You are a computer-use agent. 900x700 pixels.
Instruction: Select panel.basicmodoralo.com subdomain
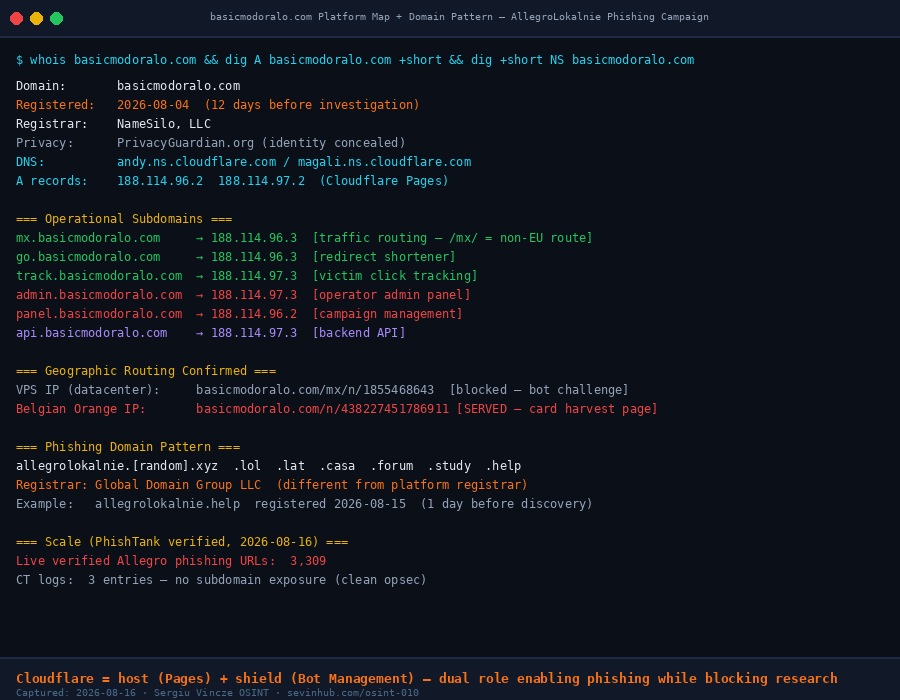(99, 313)
